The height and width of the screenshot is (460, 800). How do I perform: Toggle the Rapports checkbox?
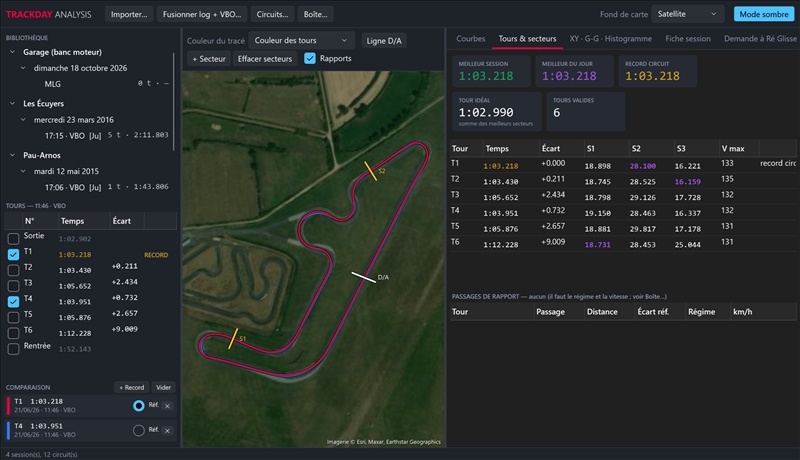(310, 58)
